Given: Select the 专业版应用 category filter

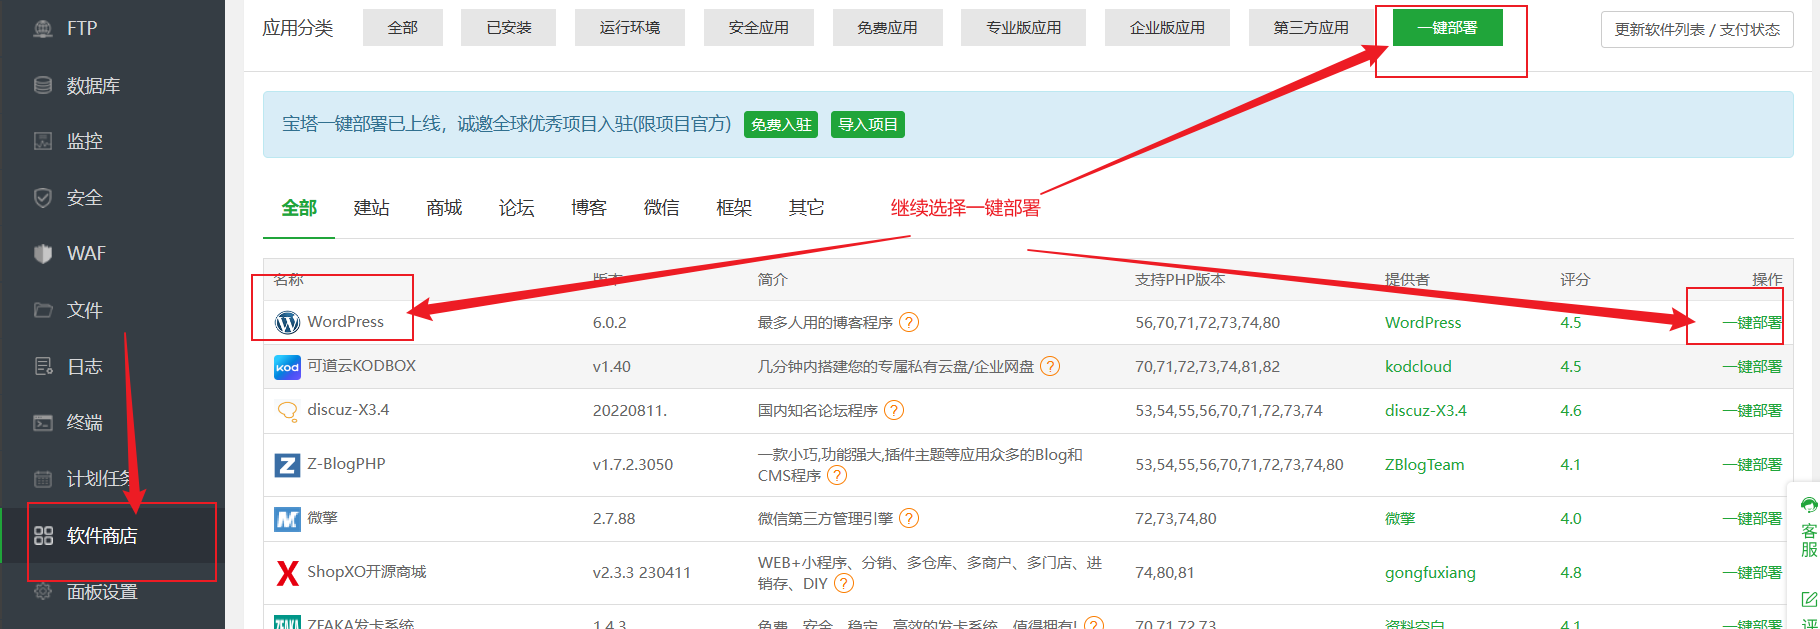Looking at the screenshot, I should 1024,28.
